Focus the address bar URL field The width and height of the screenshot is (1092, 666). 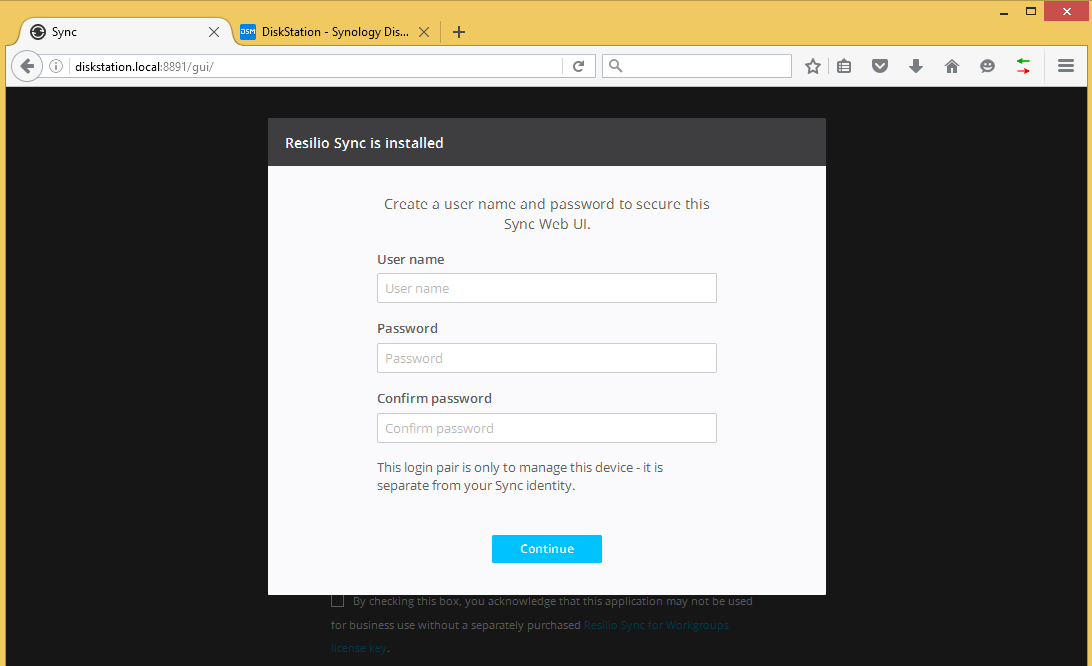coord(315,66)
